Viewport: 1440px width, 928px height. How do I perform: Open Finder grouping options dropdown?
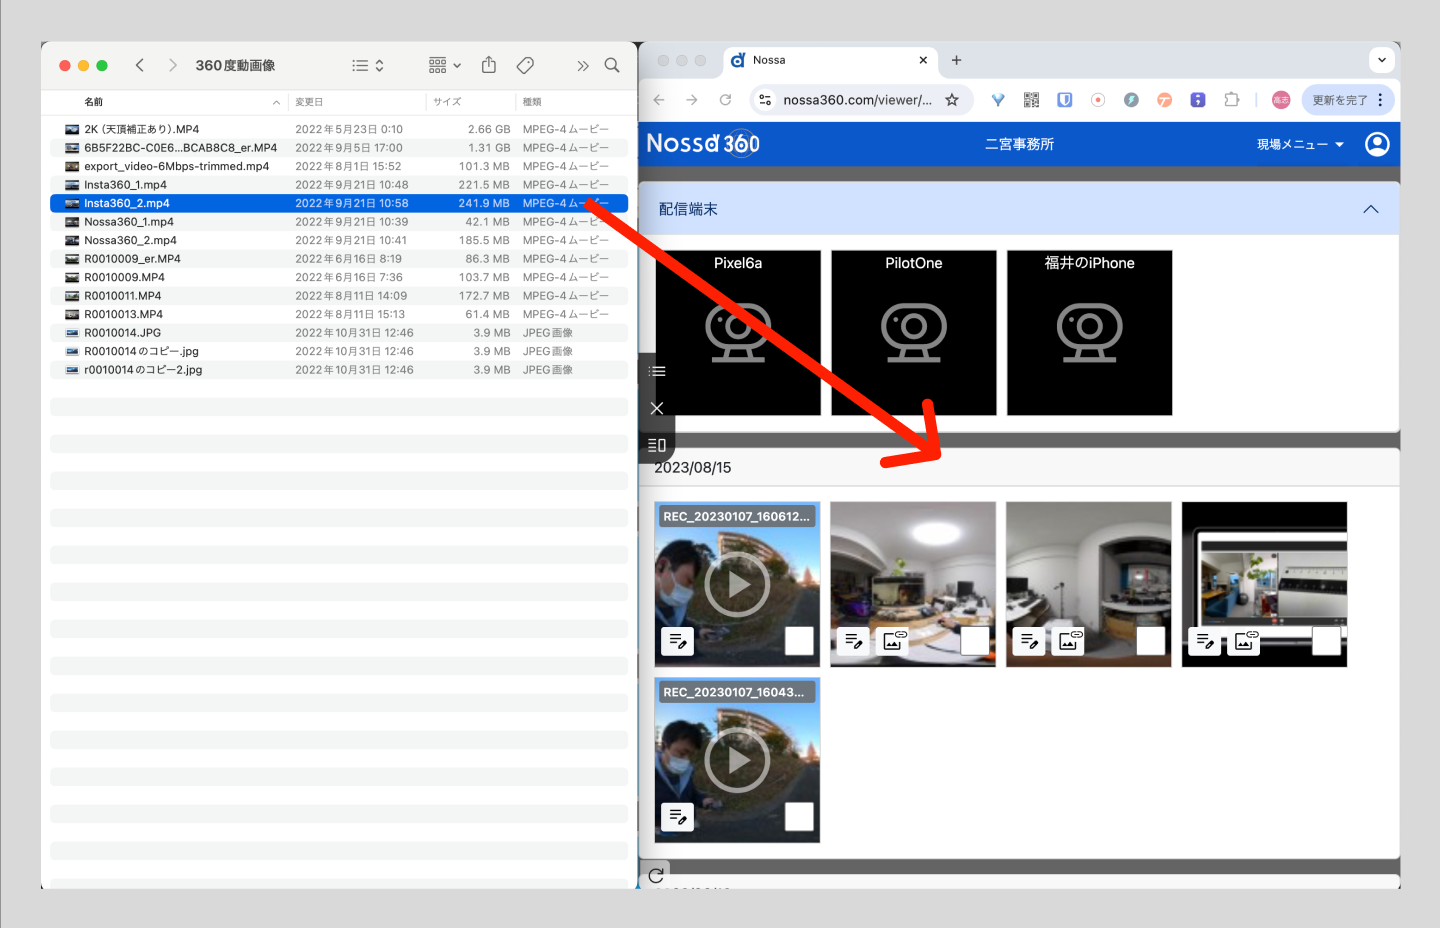click(x=444, y=65)
